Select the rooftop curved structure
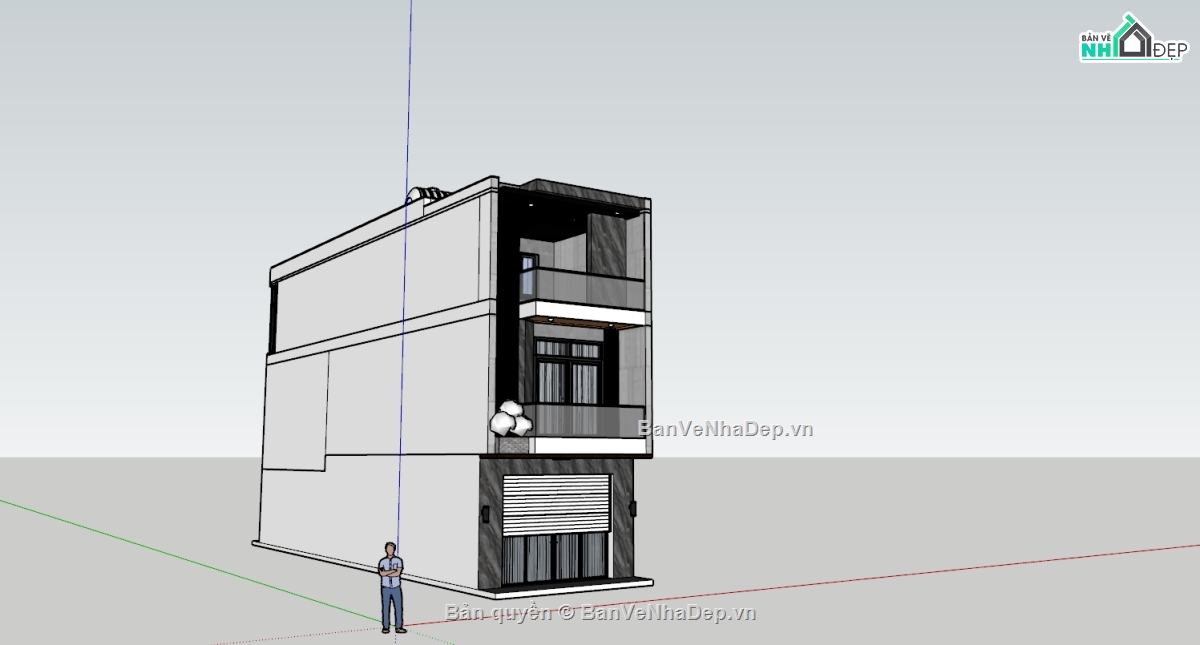 click(x=428, y=194)
